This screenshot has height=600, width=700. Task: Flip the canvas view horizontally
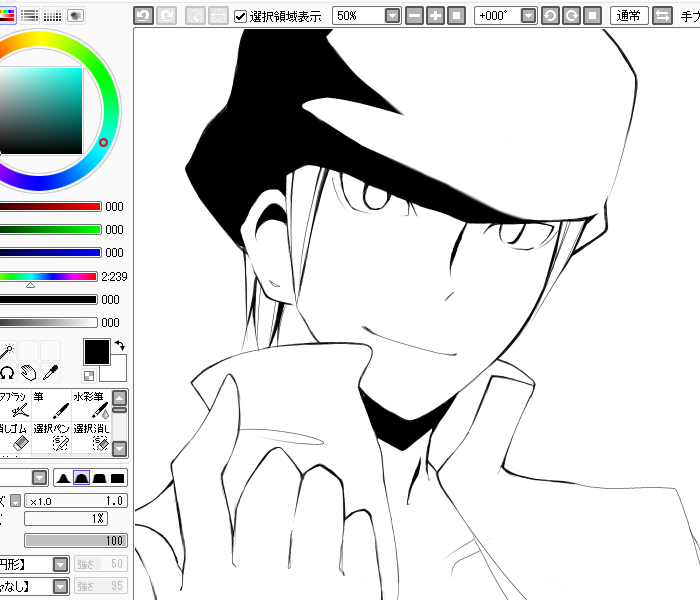pyautogui.click(x=662, y=16)
